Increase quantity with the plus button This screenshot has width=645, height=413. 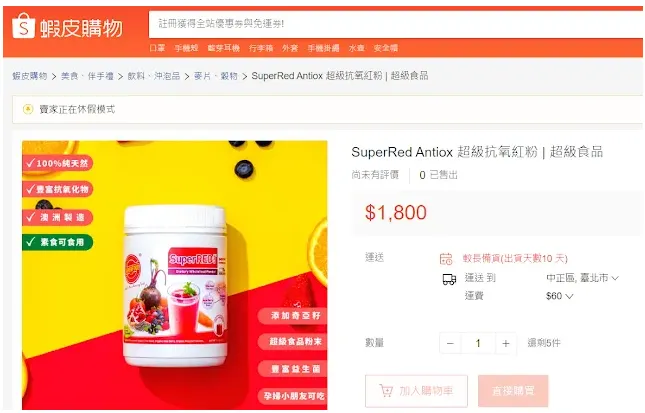click(506, 343)
